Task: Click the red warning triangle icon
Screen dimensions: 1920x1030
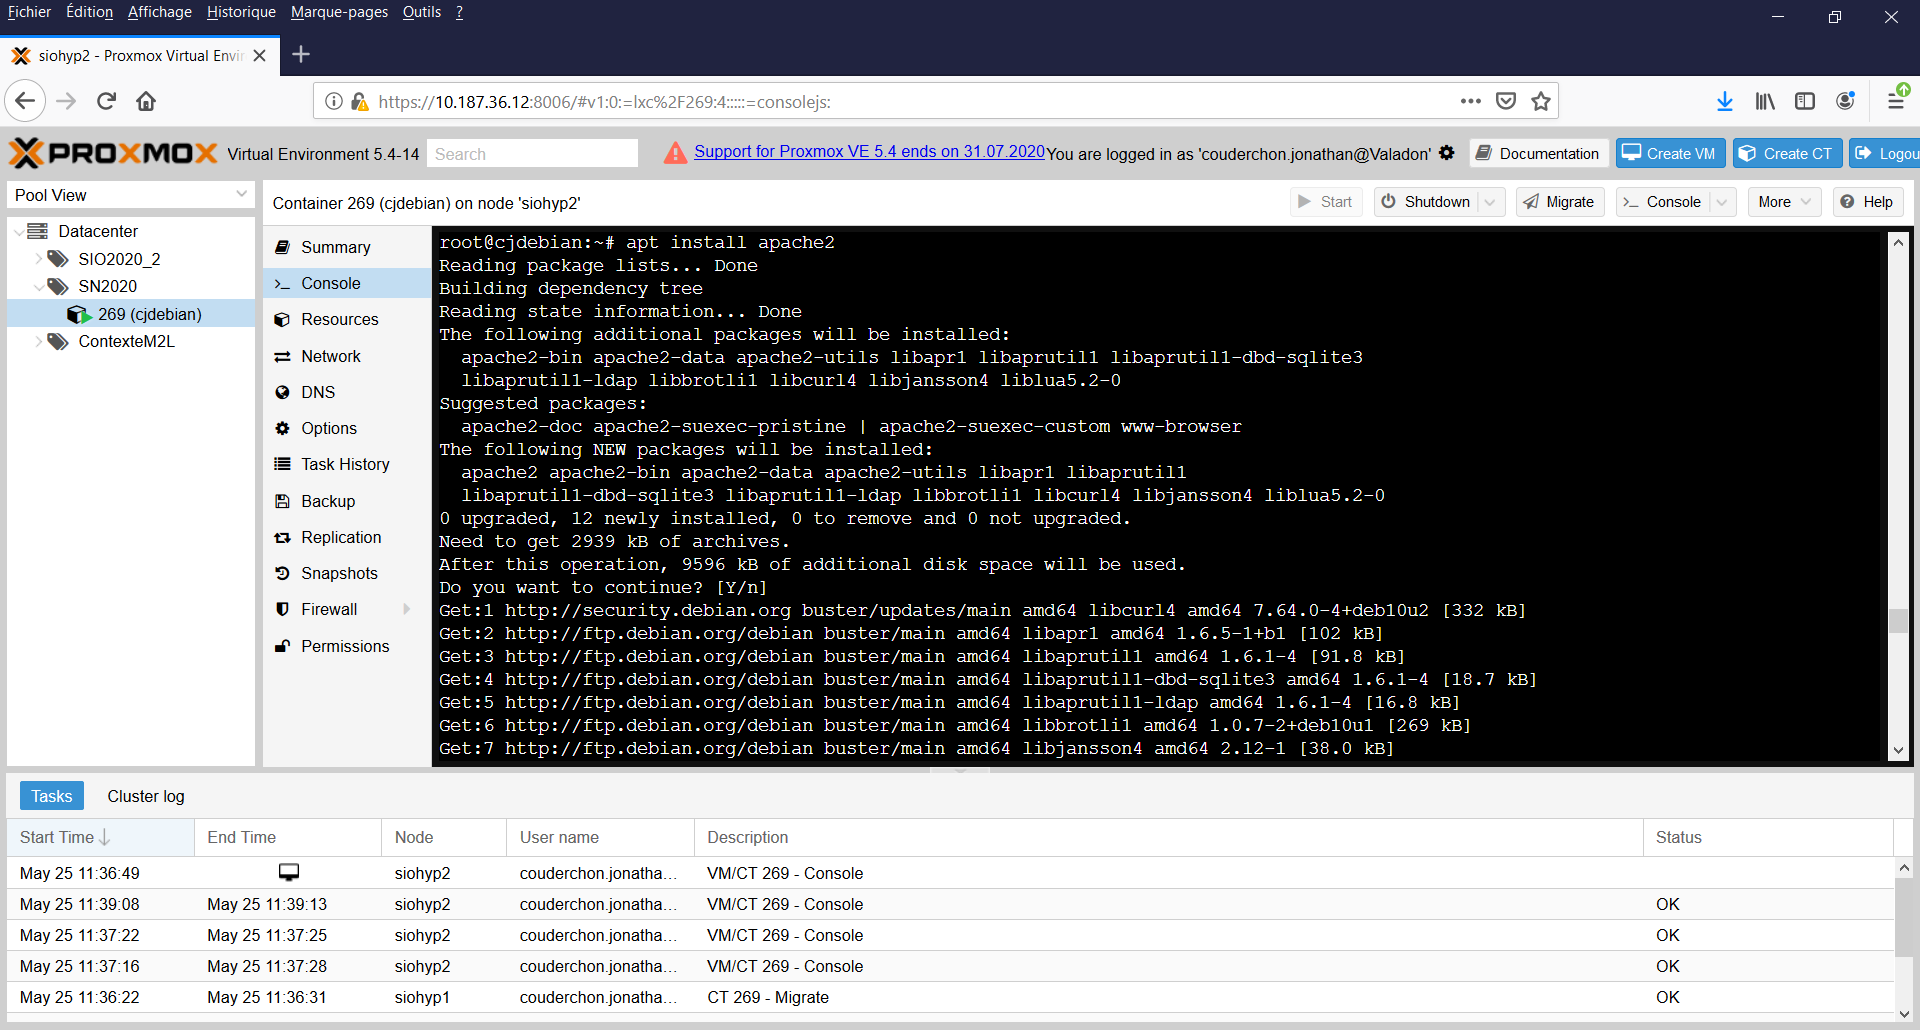Action: click(676, 153)
